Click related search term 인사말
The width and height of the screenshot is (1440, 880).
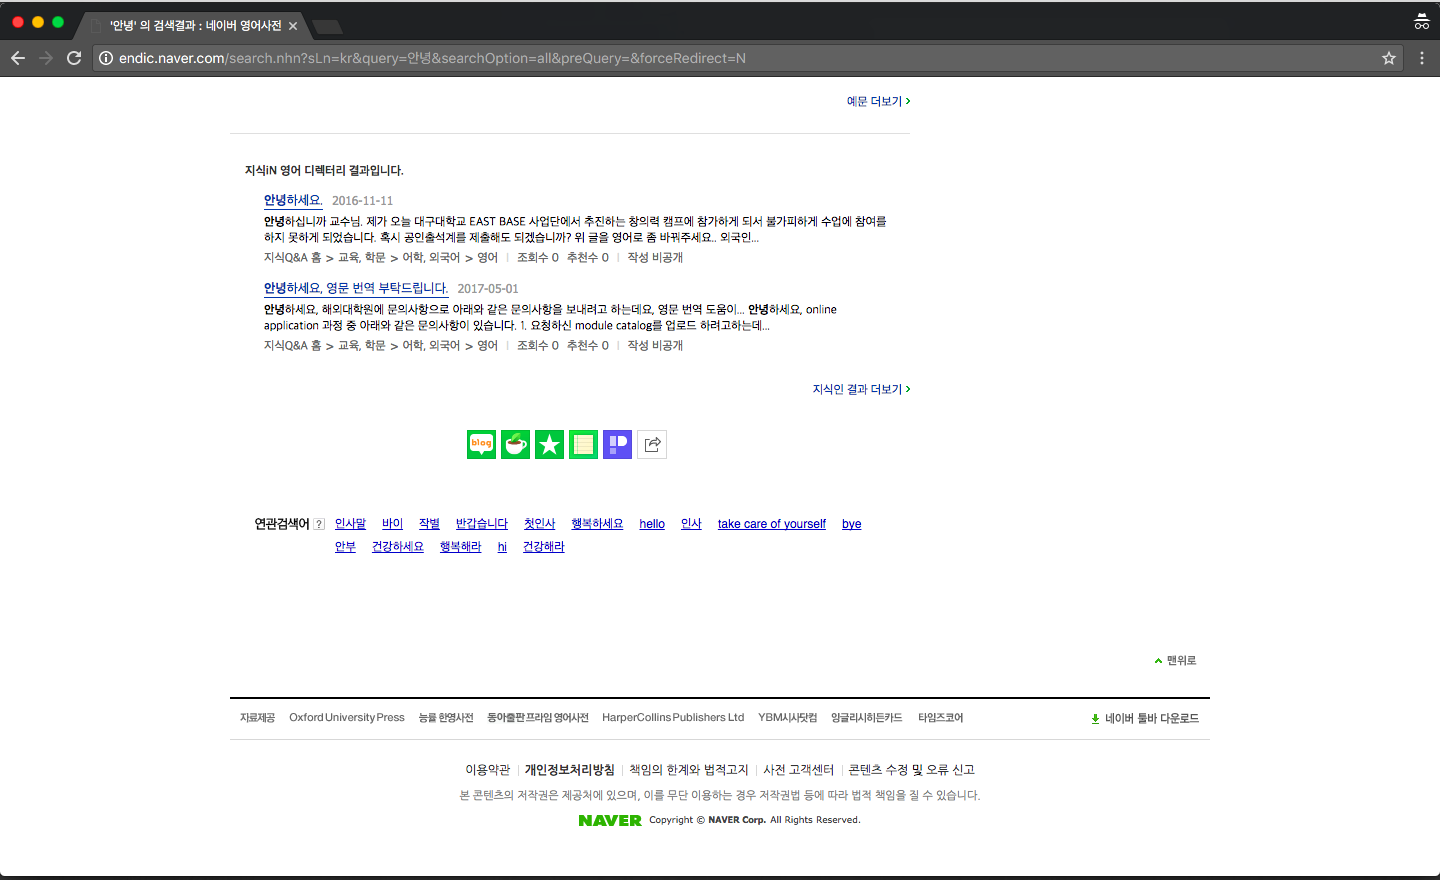(x=350, y=524)
